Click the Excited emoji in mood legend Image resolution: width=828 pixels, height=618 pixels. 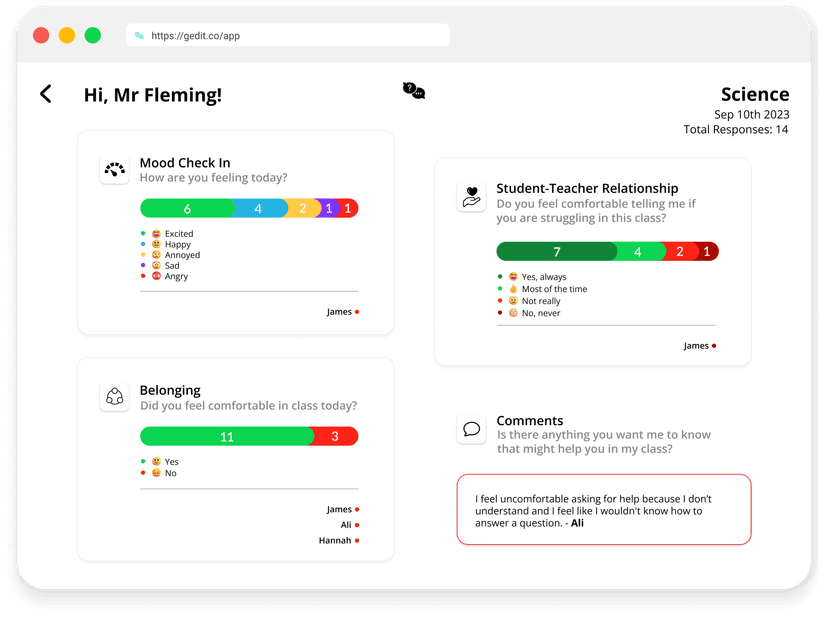tap(156, 234)
